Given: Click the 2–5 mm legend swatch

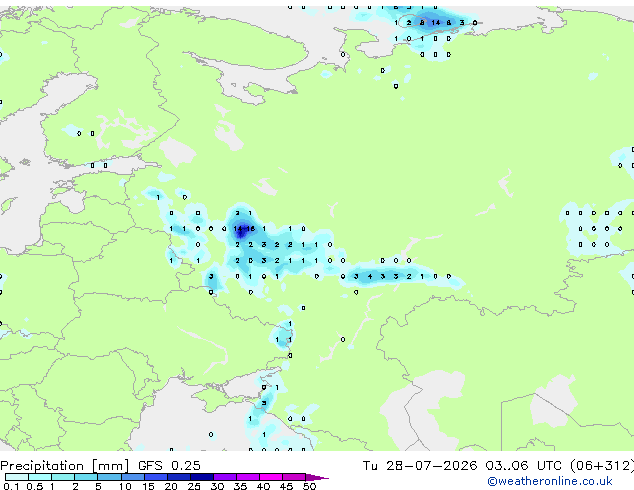Looking at the screenshot, I should pos(86,477).
